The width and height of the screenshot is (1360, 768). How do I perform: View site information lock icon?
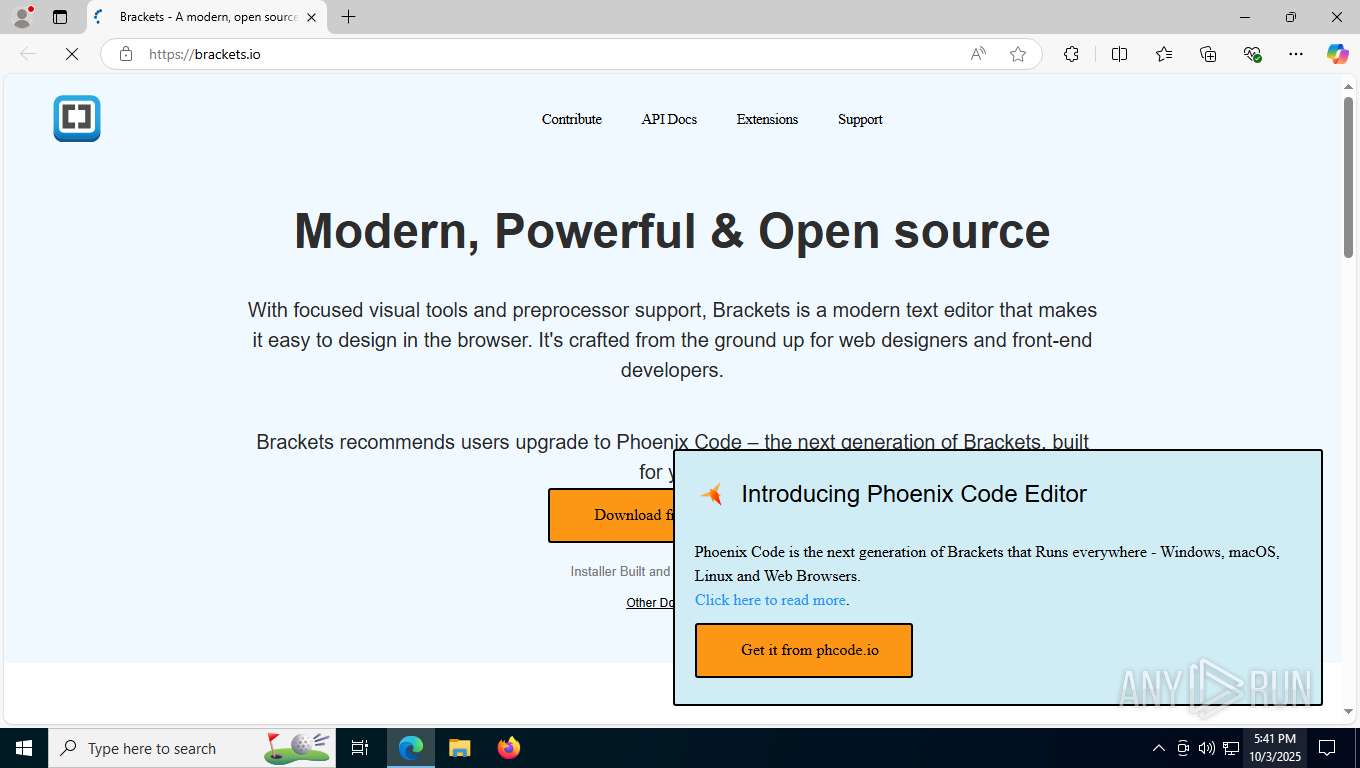[126, 54]
